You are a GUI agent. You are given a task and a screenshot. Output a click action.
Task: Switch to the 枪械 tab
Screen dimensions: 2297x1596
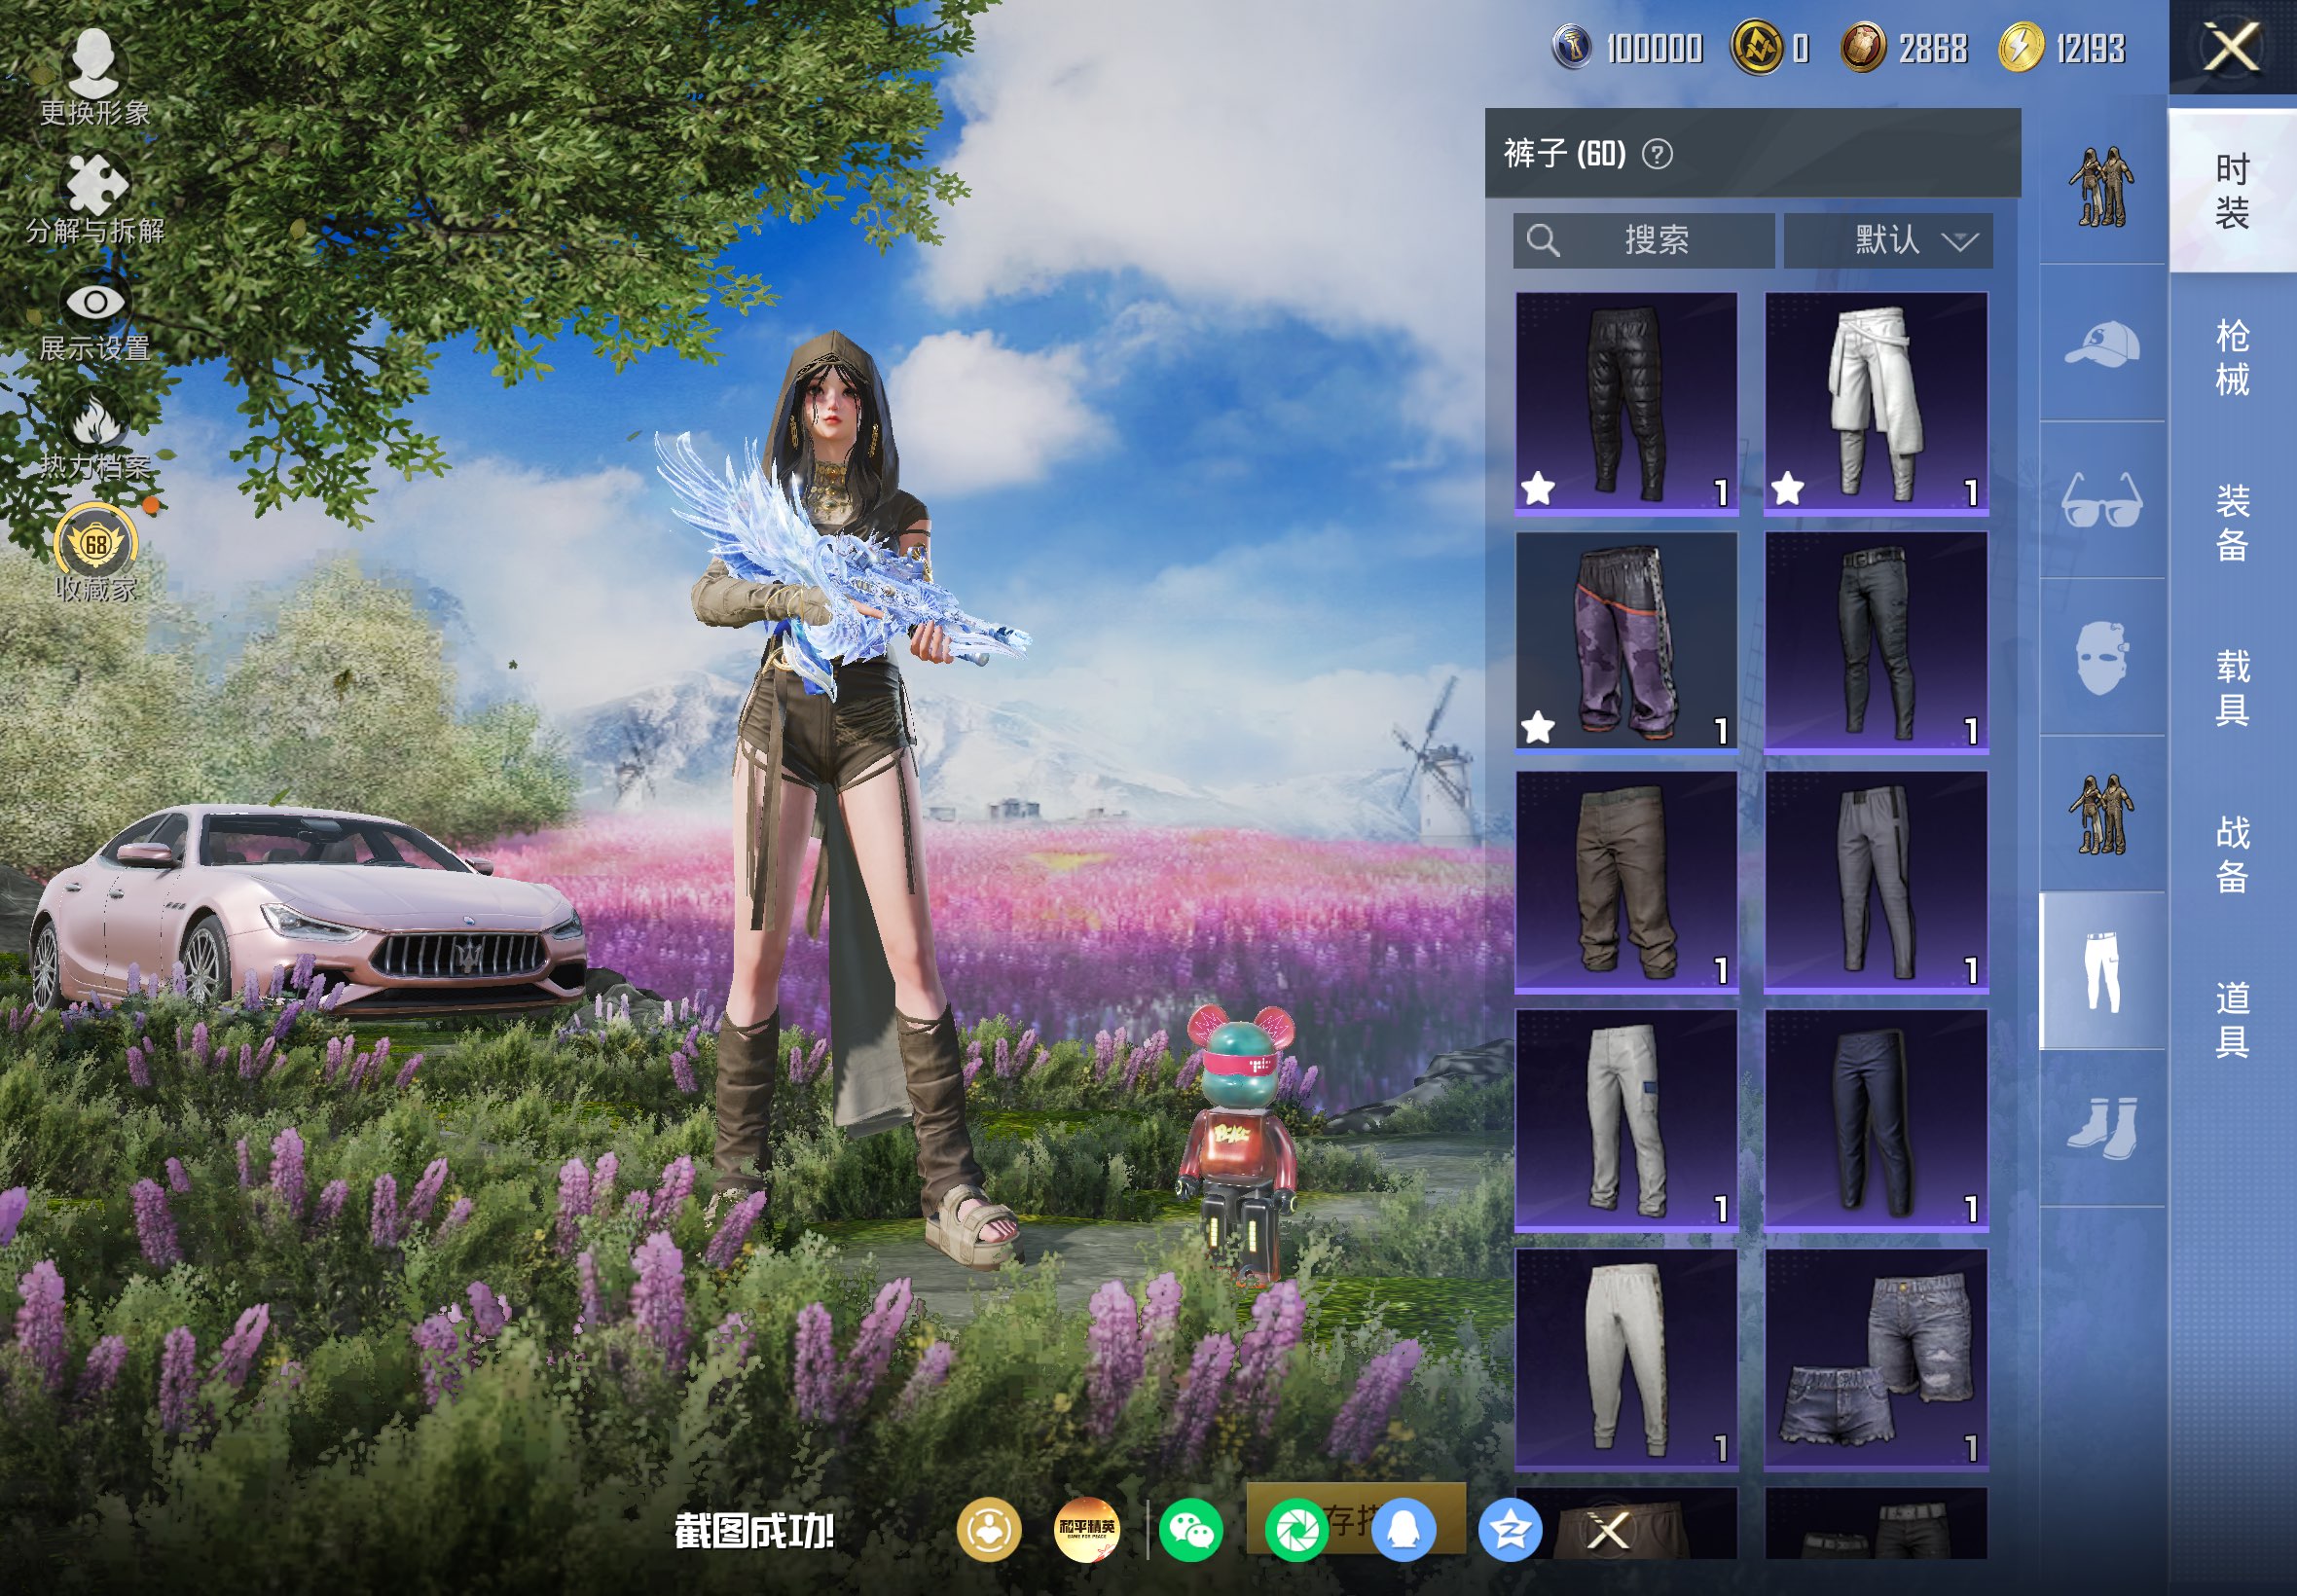[x=2232, y=357]
